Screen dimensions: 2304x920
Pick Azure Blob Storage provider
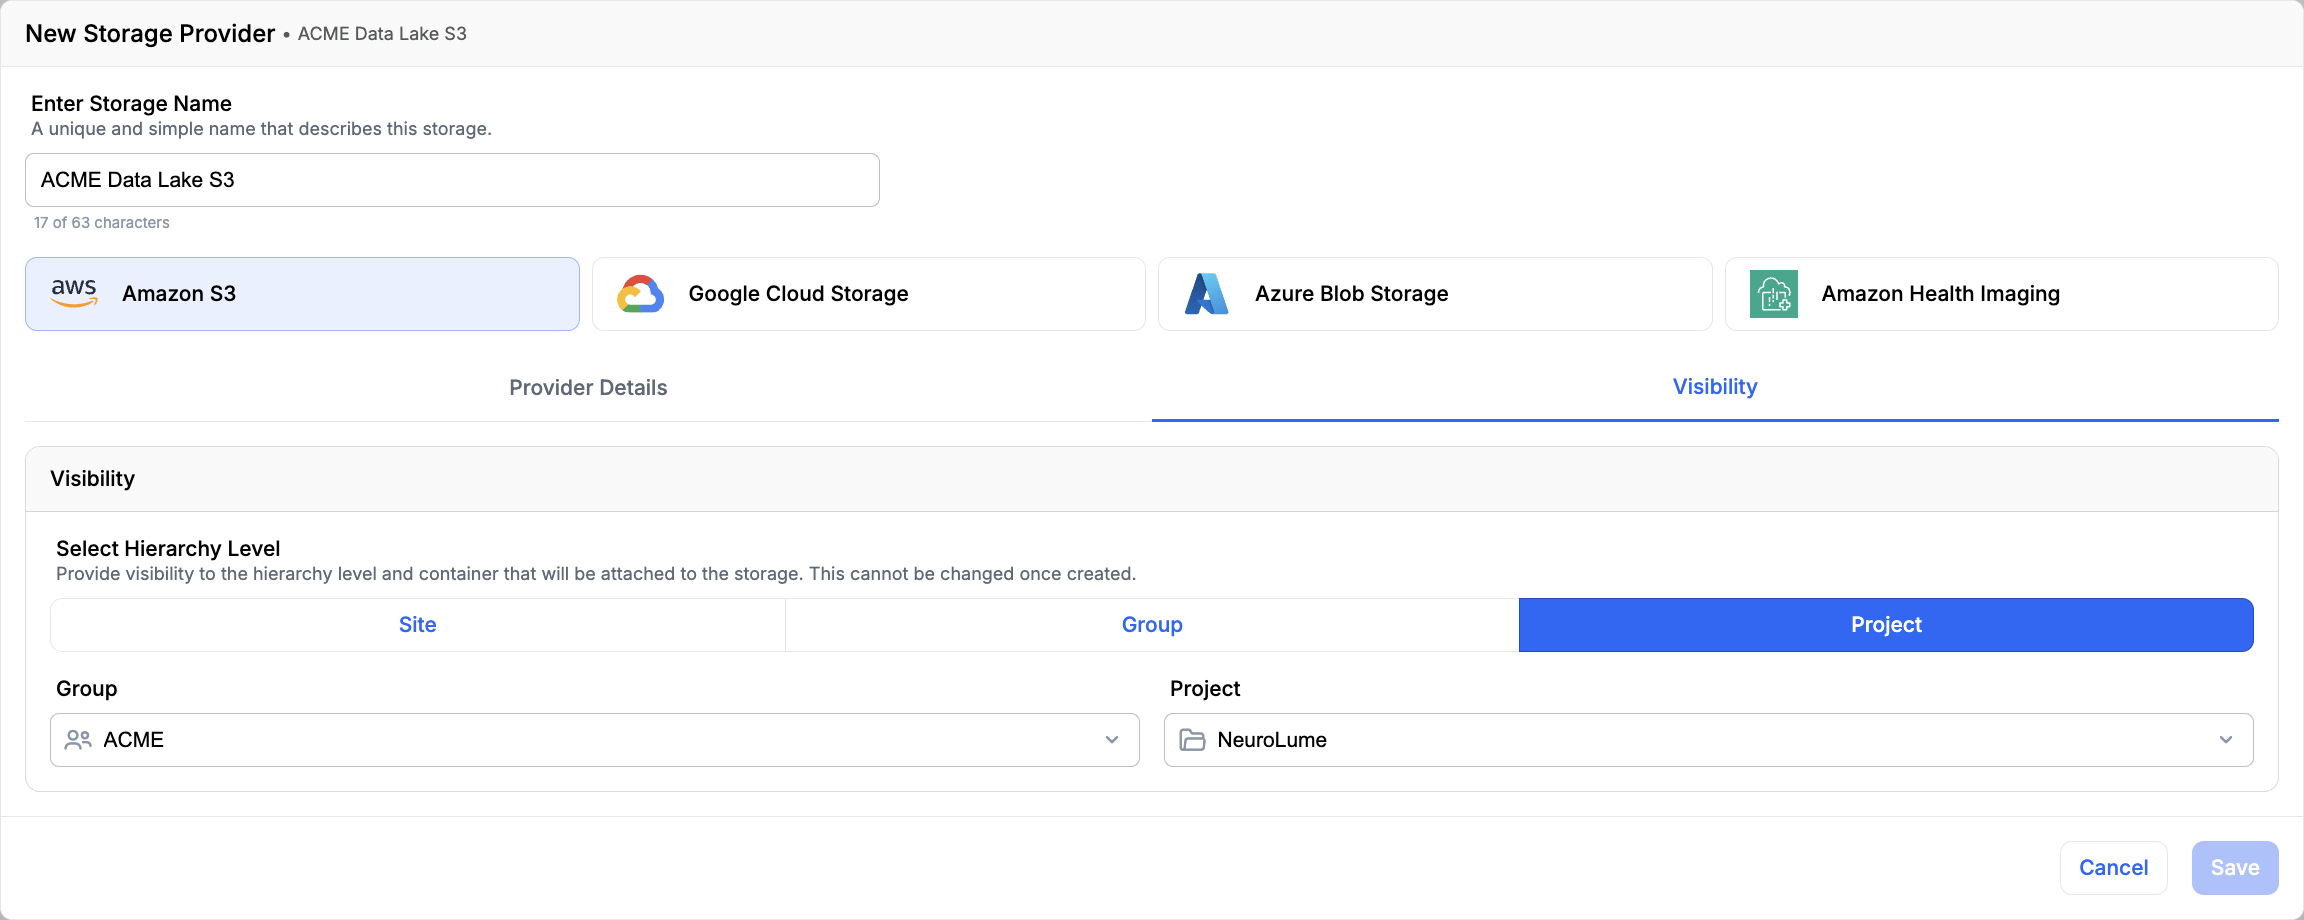click(x=1435, y=294)
